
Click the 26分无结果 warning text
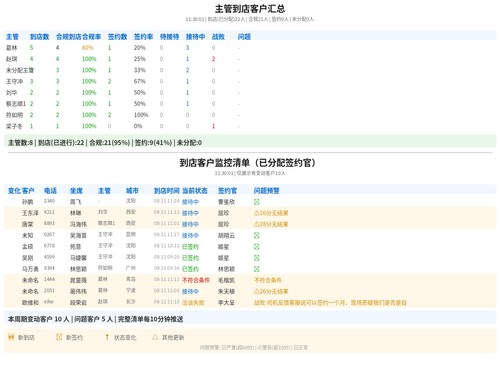click(x=274, y=291)
